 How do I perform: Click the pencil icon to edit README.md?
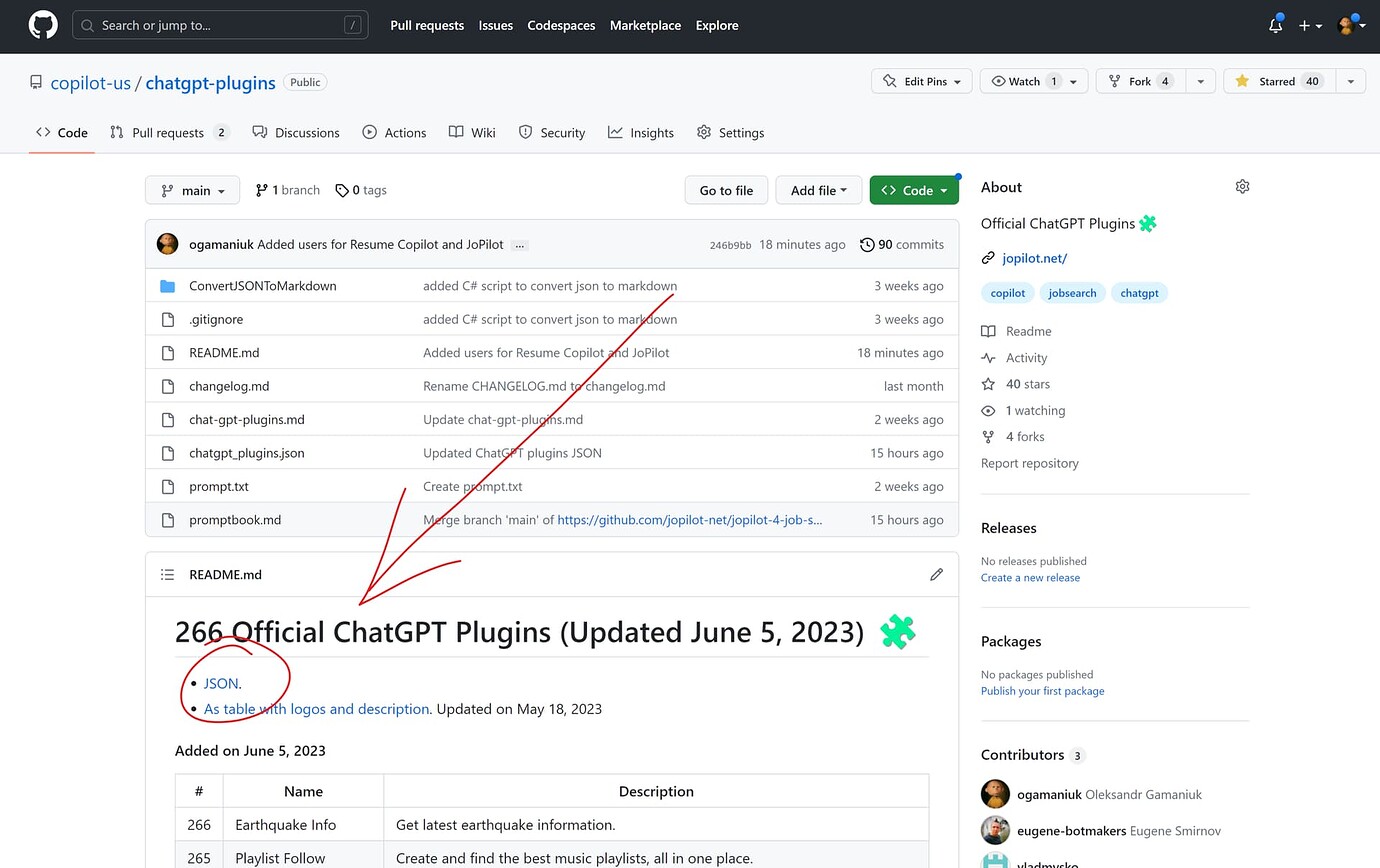tap(936, 574)
